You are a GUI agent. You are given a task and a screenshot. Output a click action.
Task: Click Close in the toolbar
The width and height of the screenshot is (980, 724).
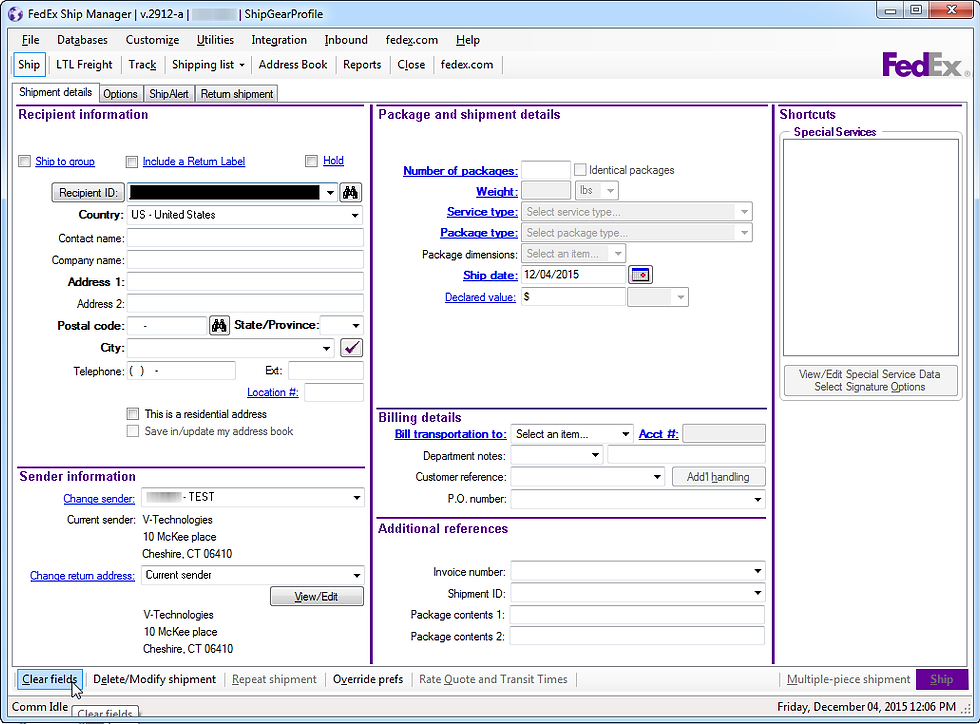411,64
